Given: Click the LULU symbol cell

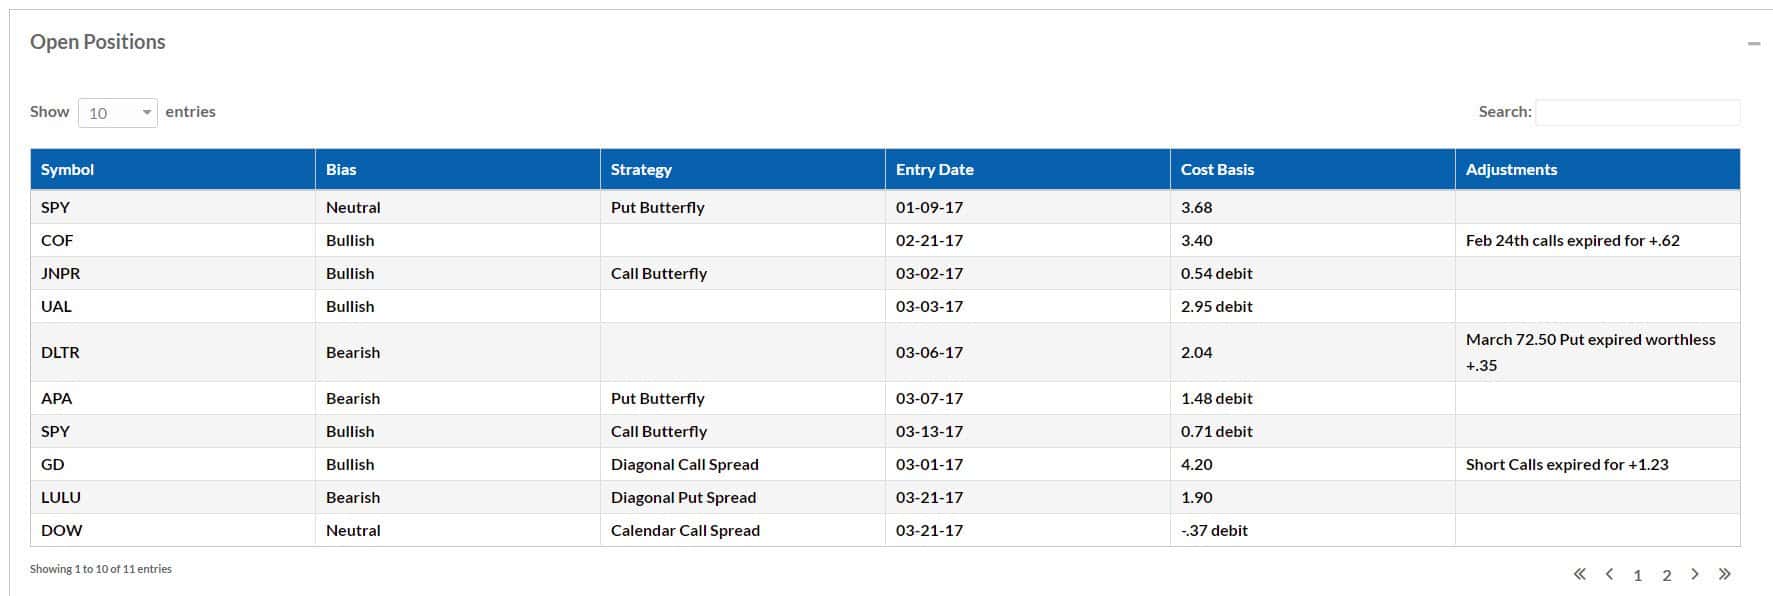Looking at the screenshot, I should tap(173, 497).
